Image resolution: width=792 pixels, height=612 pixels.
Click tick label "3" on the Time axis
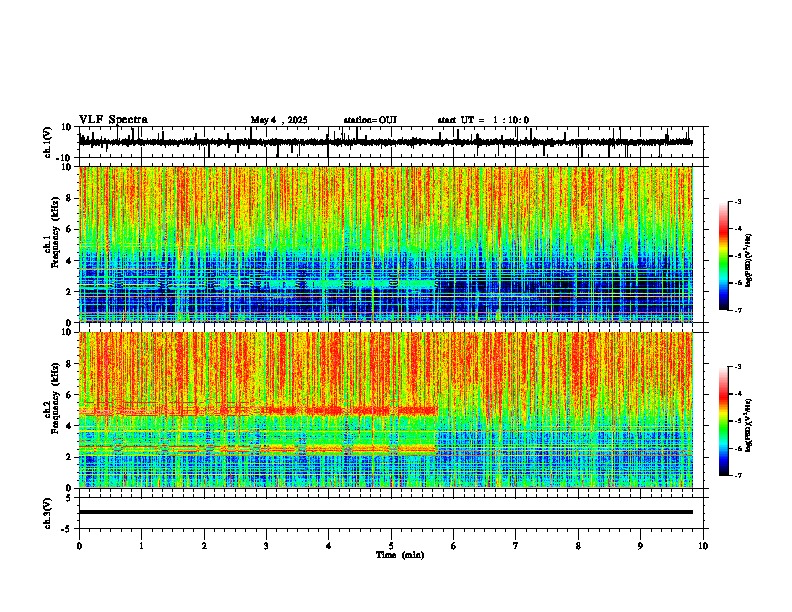266,545
